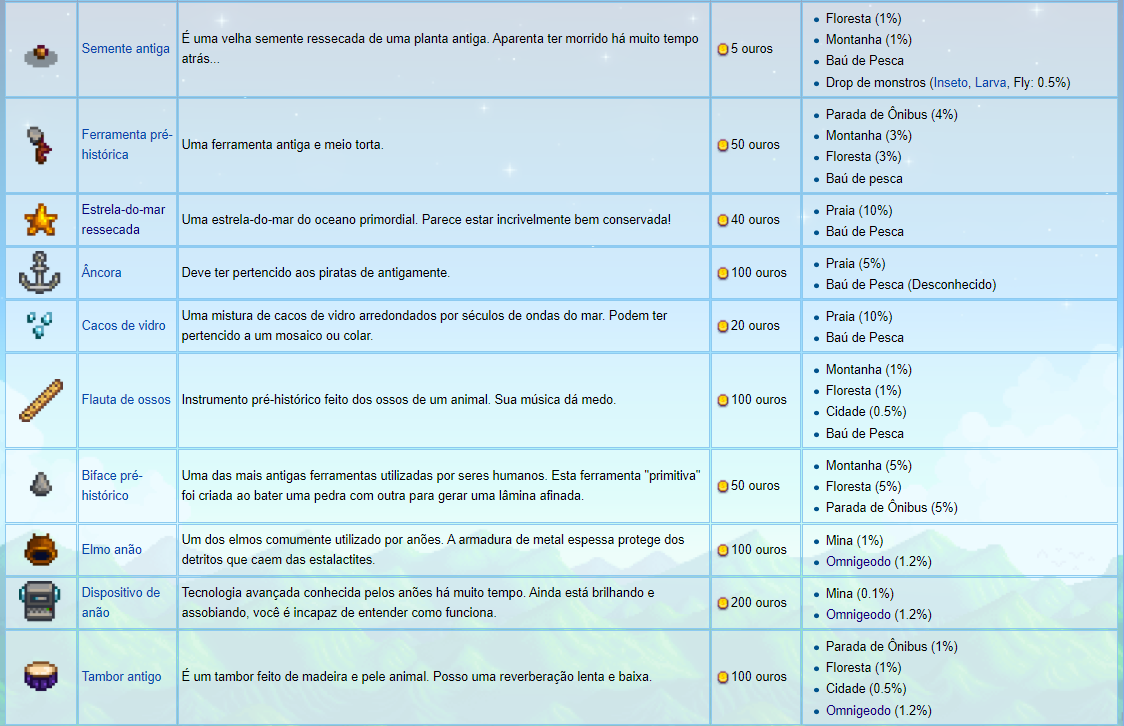Viewport: 1124px width, 726px height.
Task: Open the Estrela-do-mar ressecada link
Action: coord(123,219)
